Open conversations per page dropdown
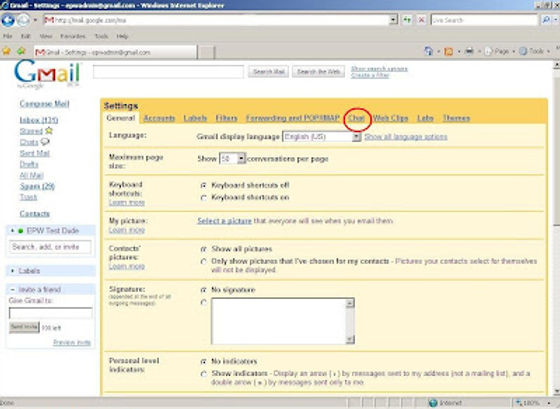 click(x=232, y=159)
